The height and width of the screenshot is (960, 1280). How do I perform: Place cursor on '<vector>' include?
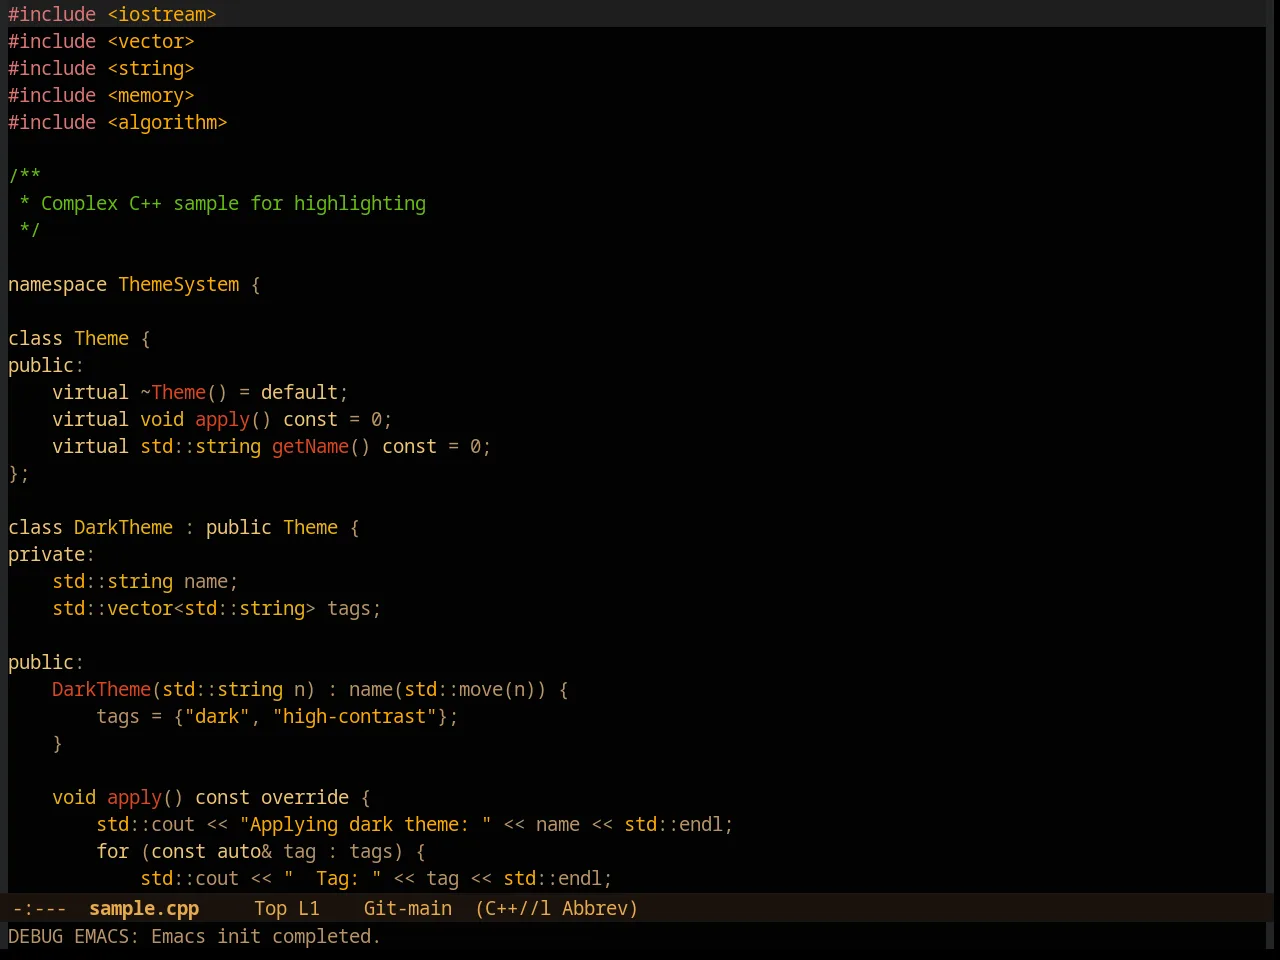point(151,41)
